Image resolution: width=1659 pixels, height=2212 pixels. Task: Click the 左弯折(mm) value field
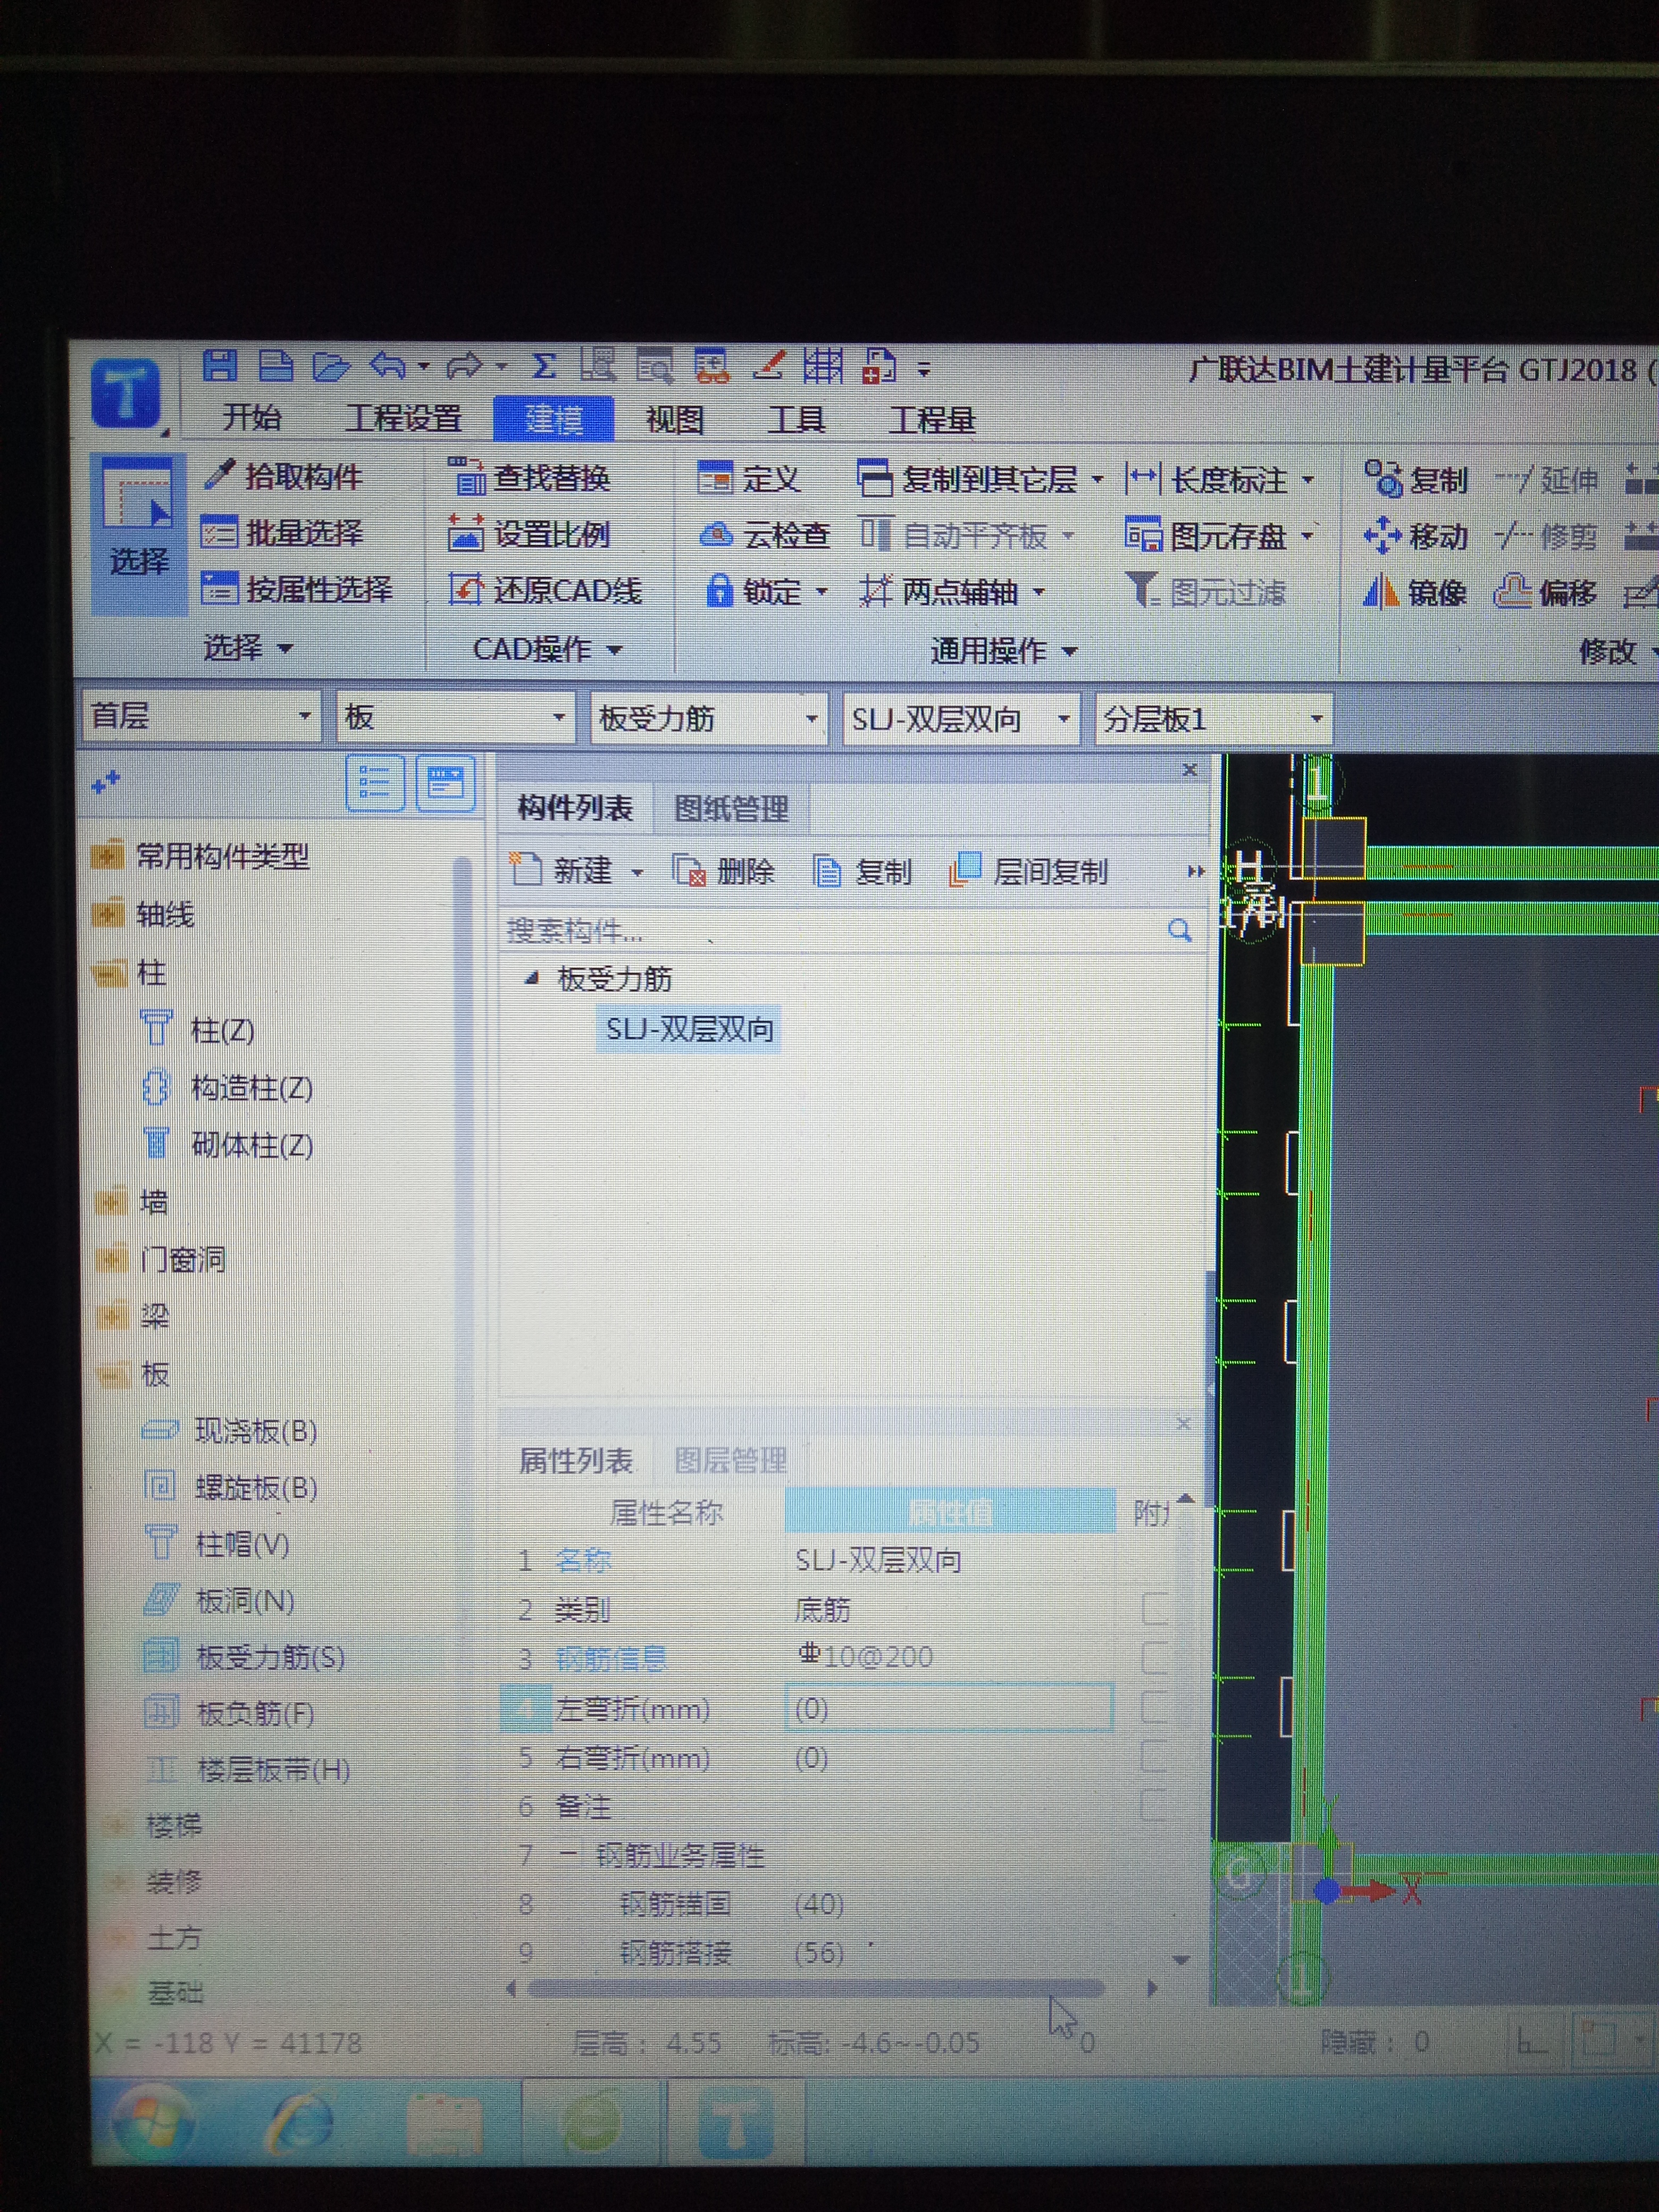pos(949,1708)
